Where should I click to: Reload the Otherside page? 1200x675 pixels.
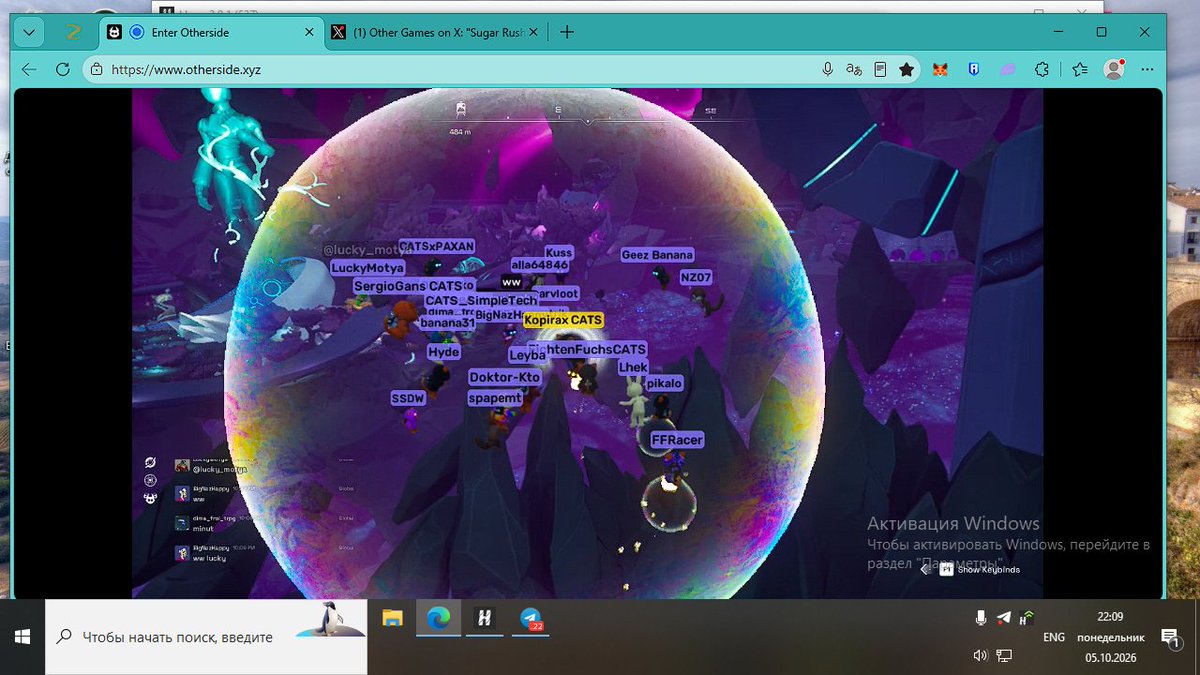(x=63, y=69)
